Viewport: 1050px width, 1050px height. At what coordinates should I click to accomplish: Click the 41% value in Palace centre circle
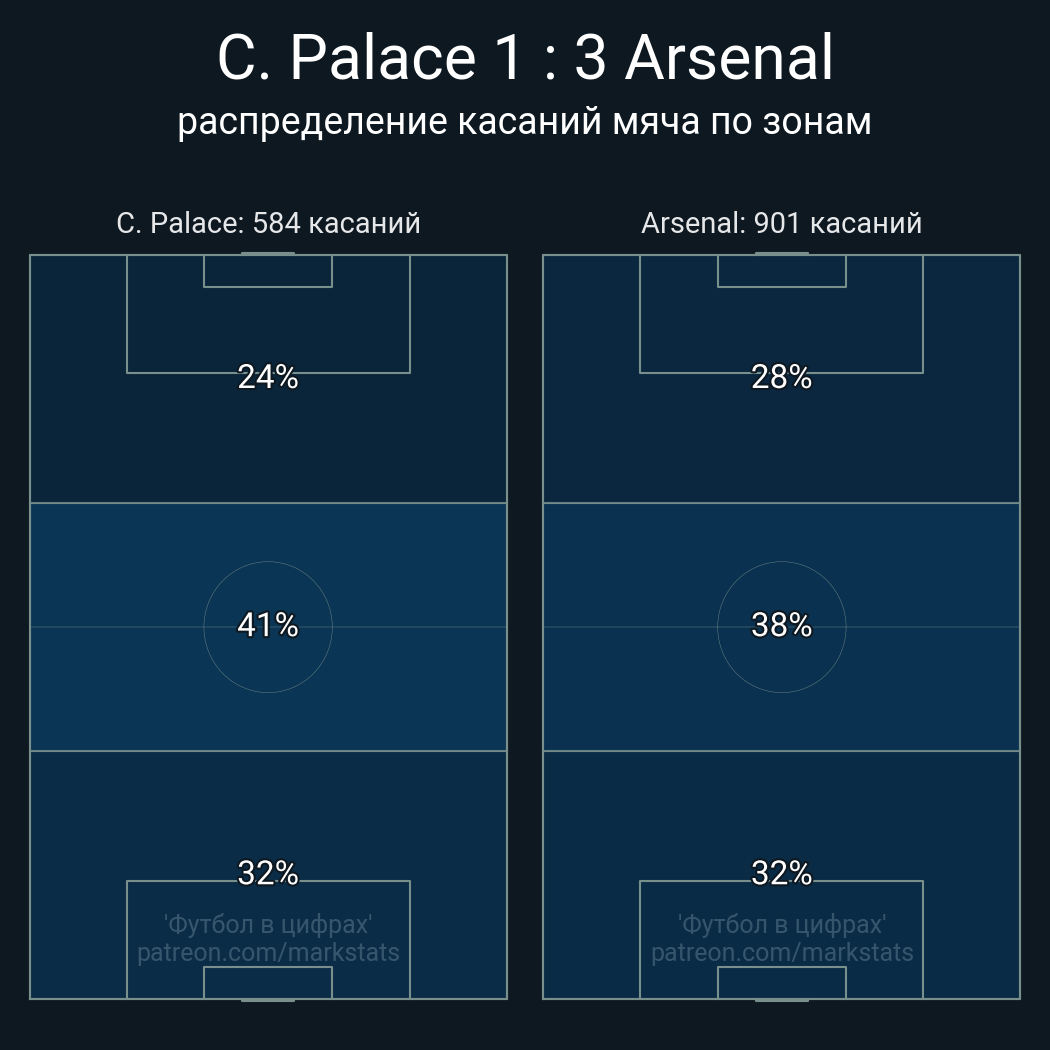pyautogui.click(x=268, y=625)
